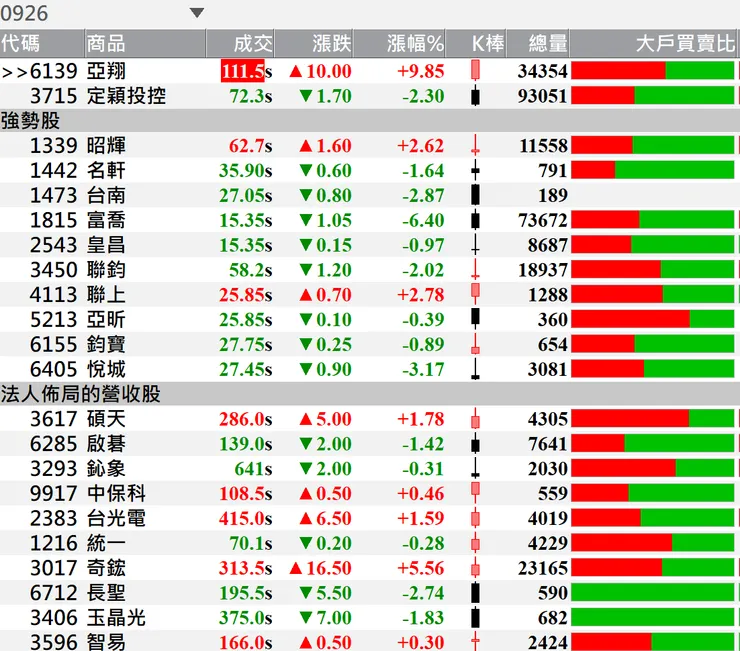The image size is (740, 651).
Task: Click the all-green 大戶買賣比 bar for 長聖
Action: coord(653,592)
